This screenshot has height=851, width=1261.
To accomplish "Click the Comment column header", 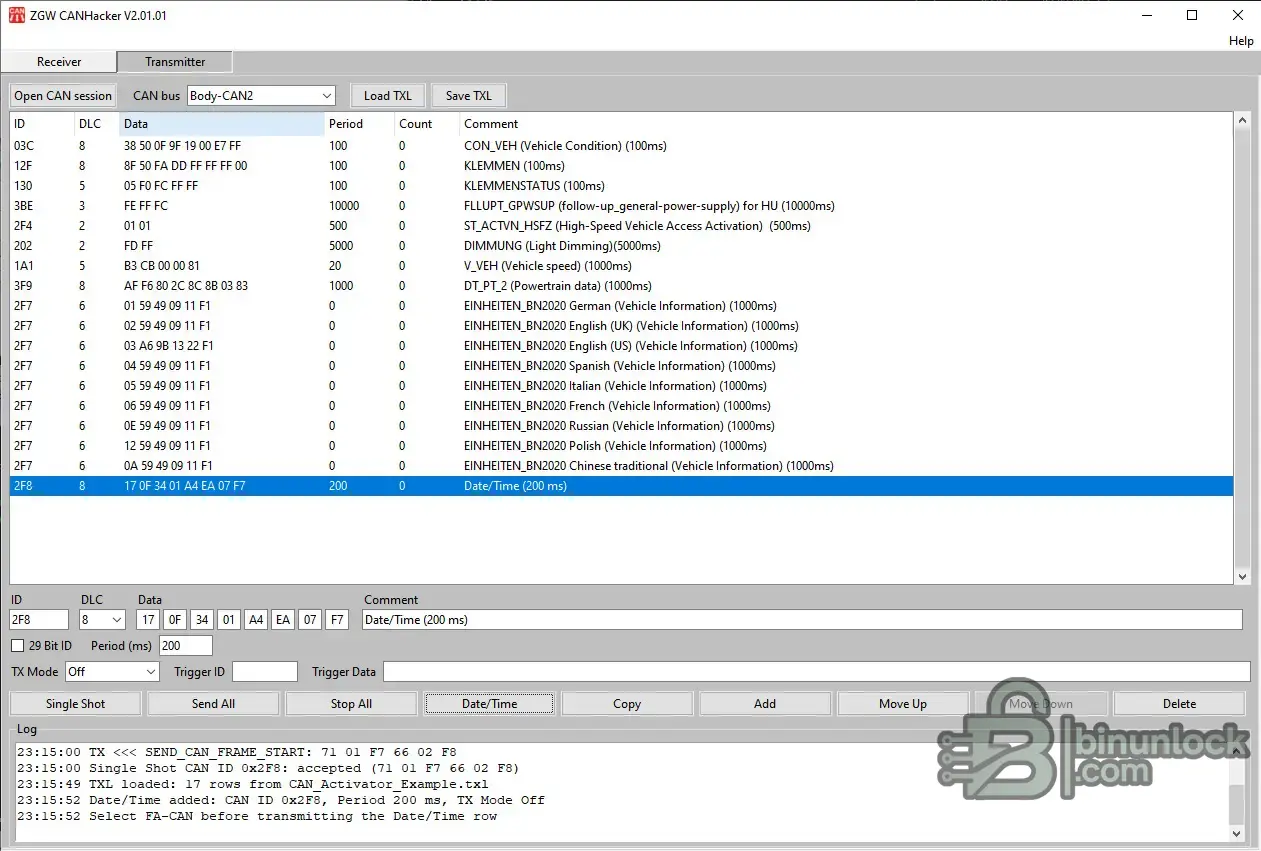I will pyautogui.click(x=846, y=124).
